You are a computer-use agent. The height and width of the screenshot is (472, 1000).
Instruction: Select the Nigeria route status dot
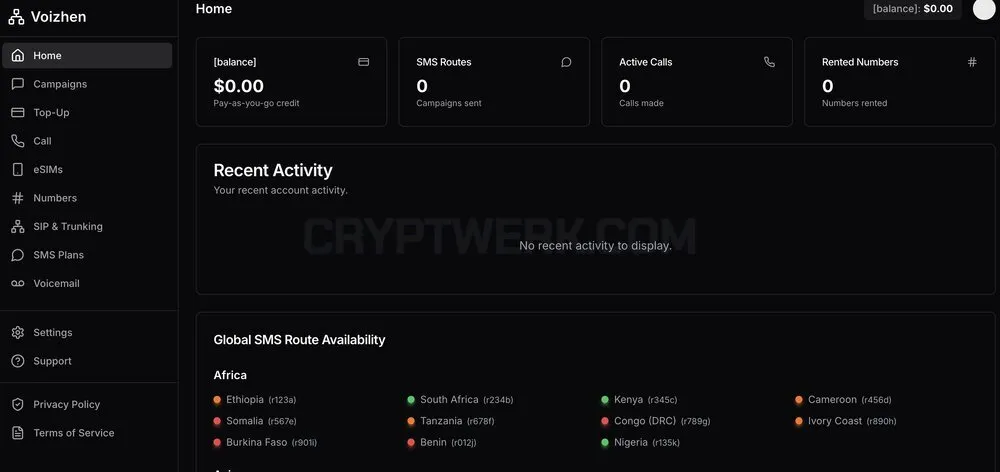(605, 443)
